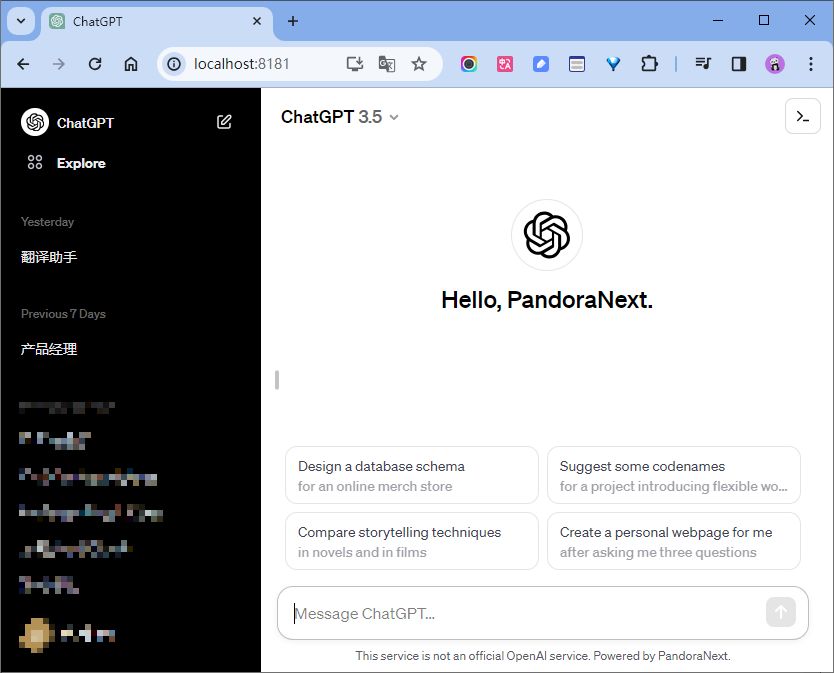834x673 pixels.
Task: Toggle the browser side panel
Action: pyautogui.click(x=739, y=64)
